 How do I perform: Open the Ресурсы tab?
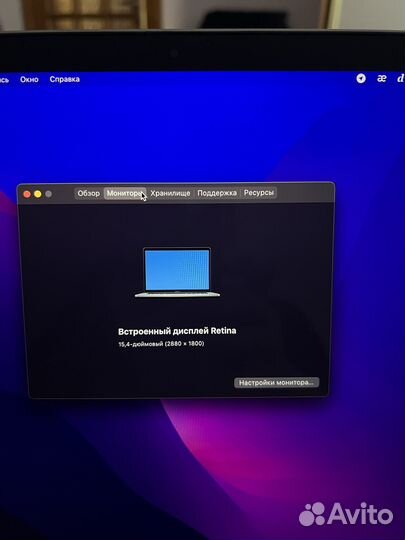[x=259, y=193]
